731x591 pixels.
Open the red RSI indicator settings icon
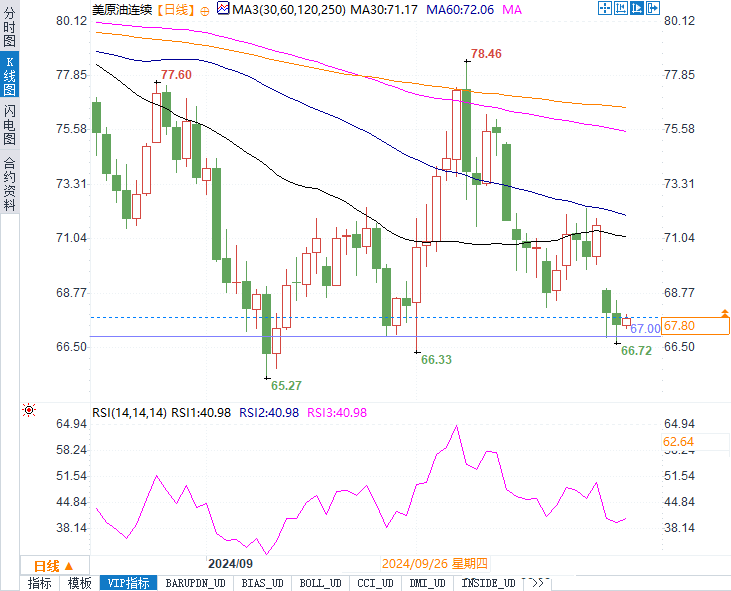(x=29, y=410)
